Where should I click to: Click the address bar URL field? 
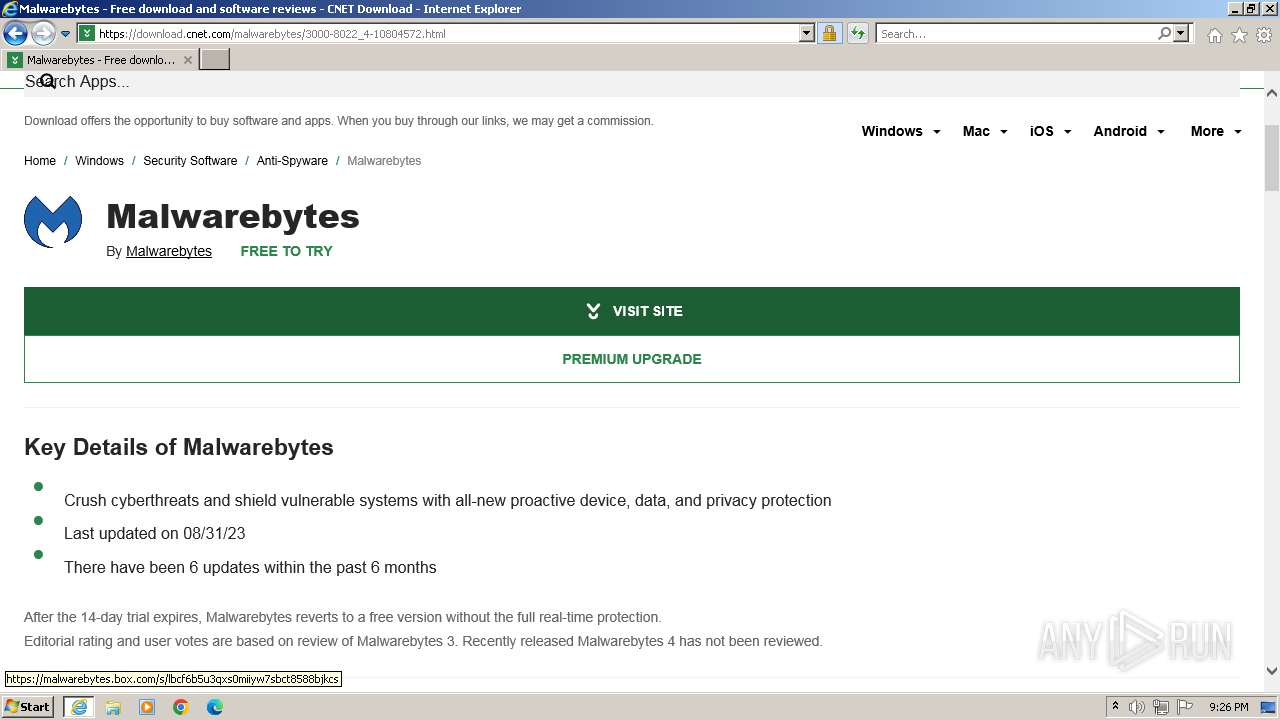(x=447, y=33)
